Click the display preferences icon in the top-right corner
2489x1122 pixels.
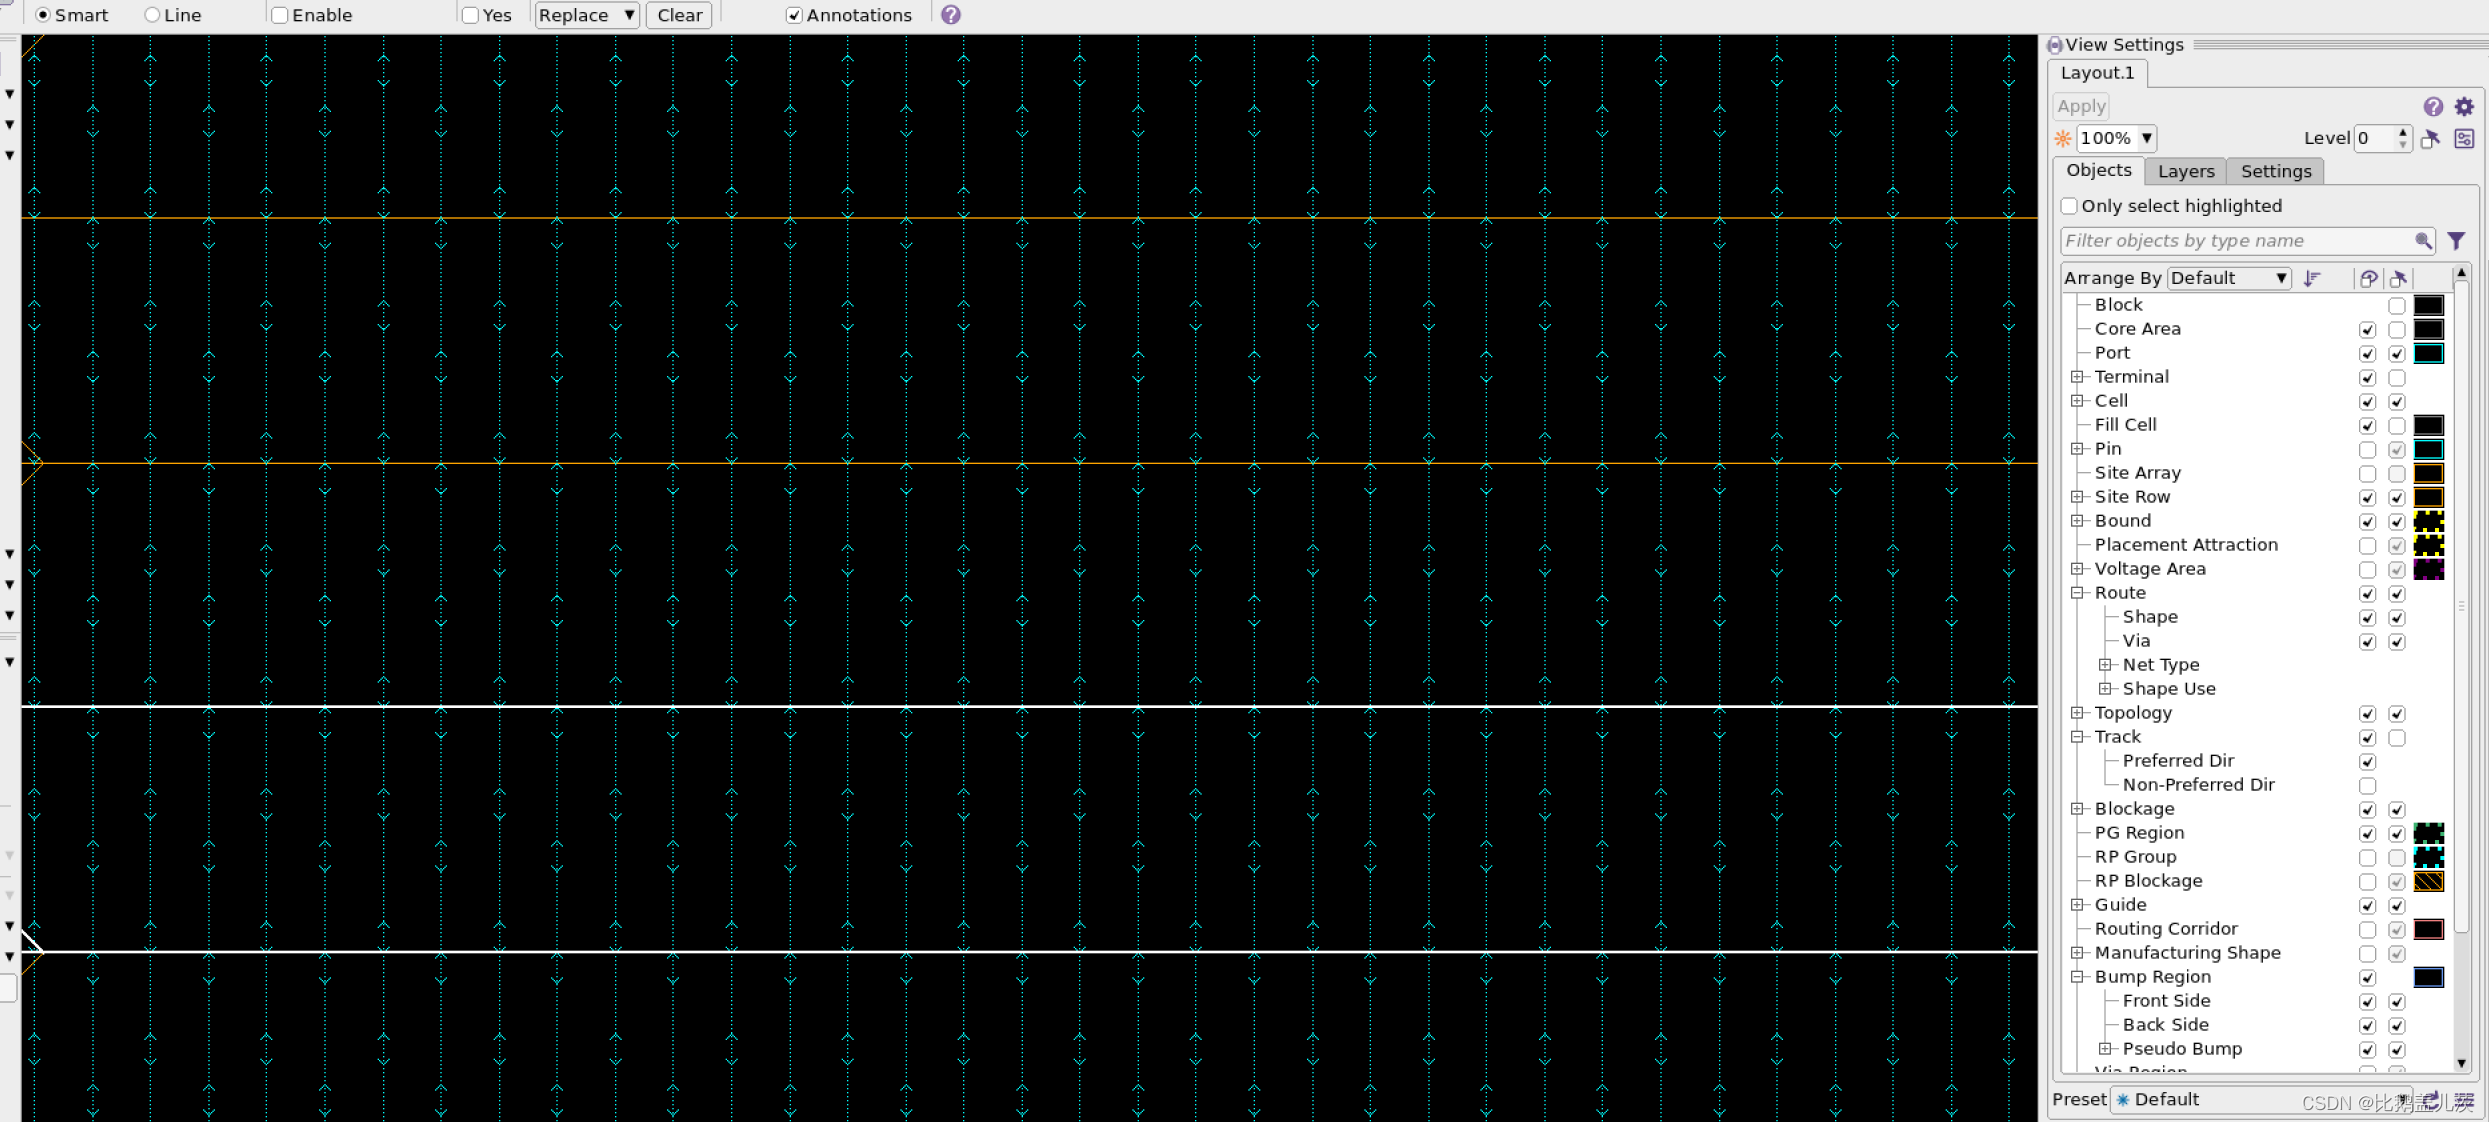coord(2465,138)
